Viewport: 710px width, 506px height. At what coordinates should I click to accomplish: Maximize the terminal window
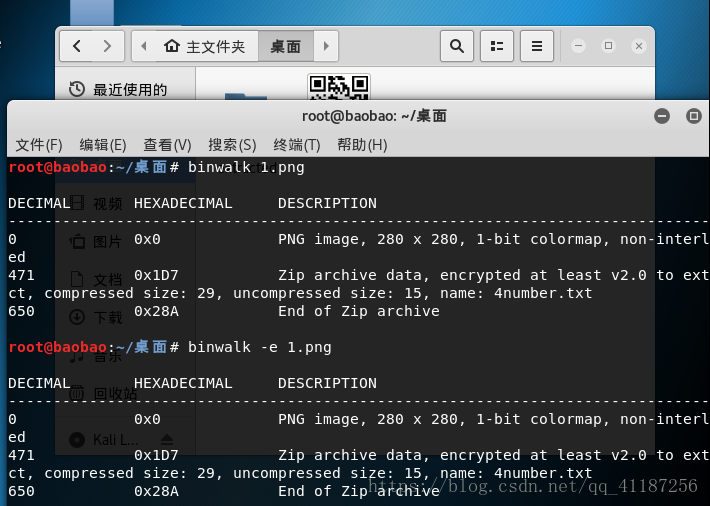(x=694, y=116)
